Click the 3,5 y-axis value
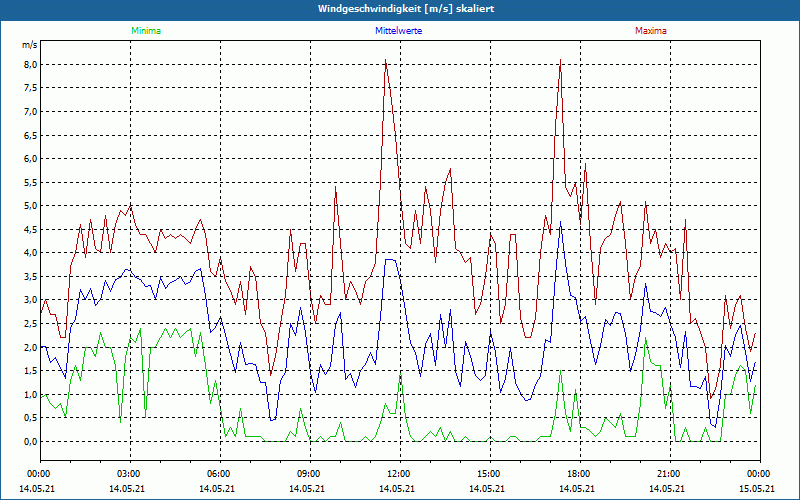The height and width of the screenshot is (500, 800). click(31, 277)
